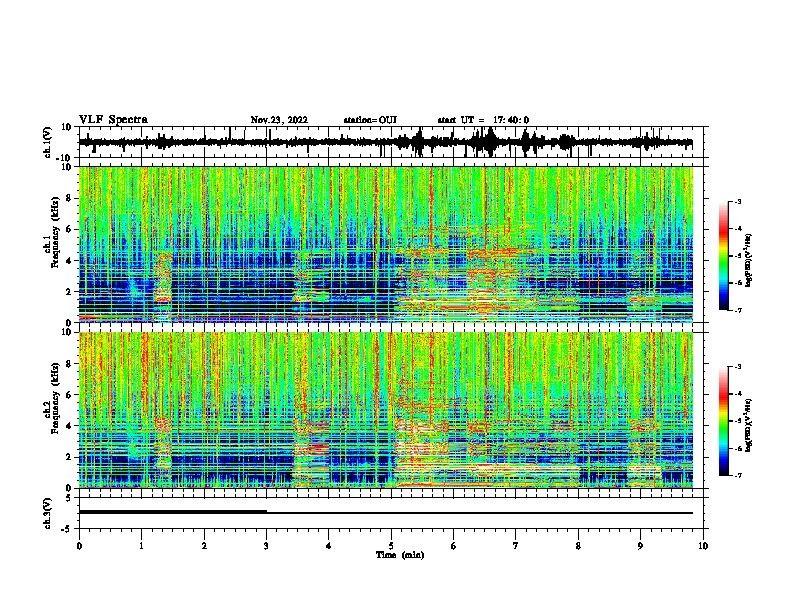Image resolution: width=792 pixels, height=612 pixels.
Task: Click the 'start UT = 17:40:0' label
Action: click(483, 120)
